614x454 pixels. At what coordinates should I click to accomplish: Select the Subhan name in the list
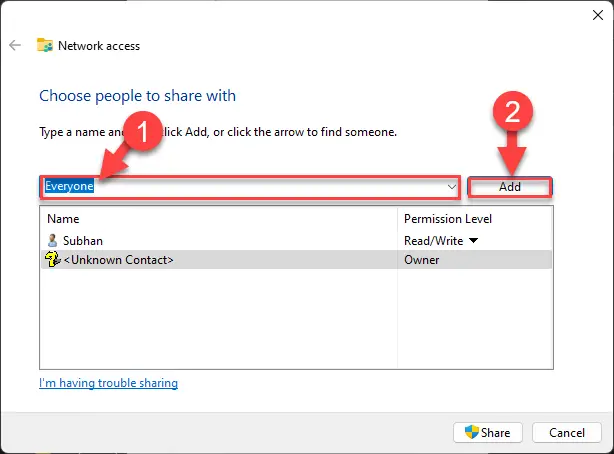pos(83,240)
